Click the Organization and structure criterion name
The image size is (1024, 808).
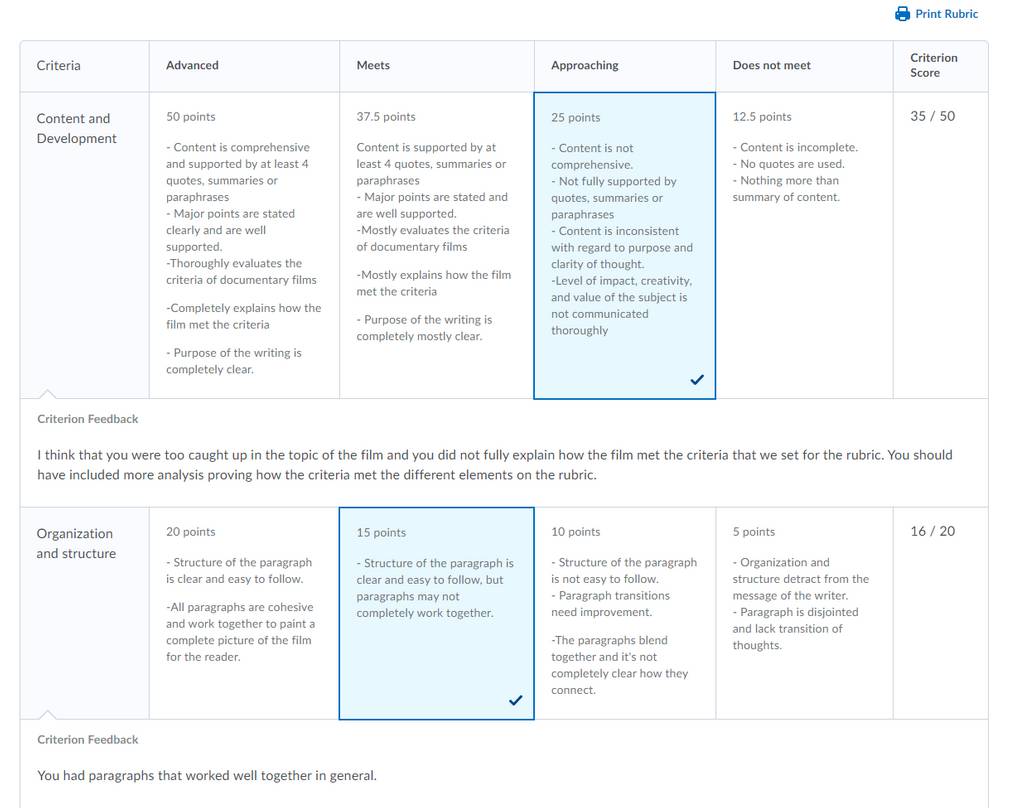76,543
